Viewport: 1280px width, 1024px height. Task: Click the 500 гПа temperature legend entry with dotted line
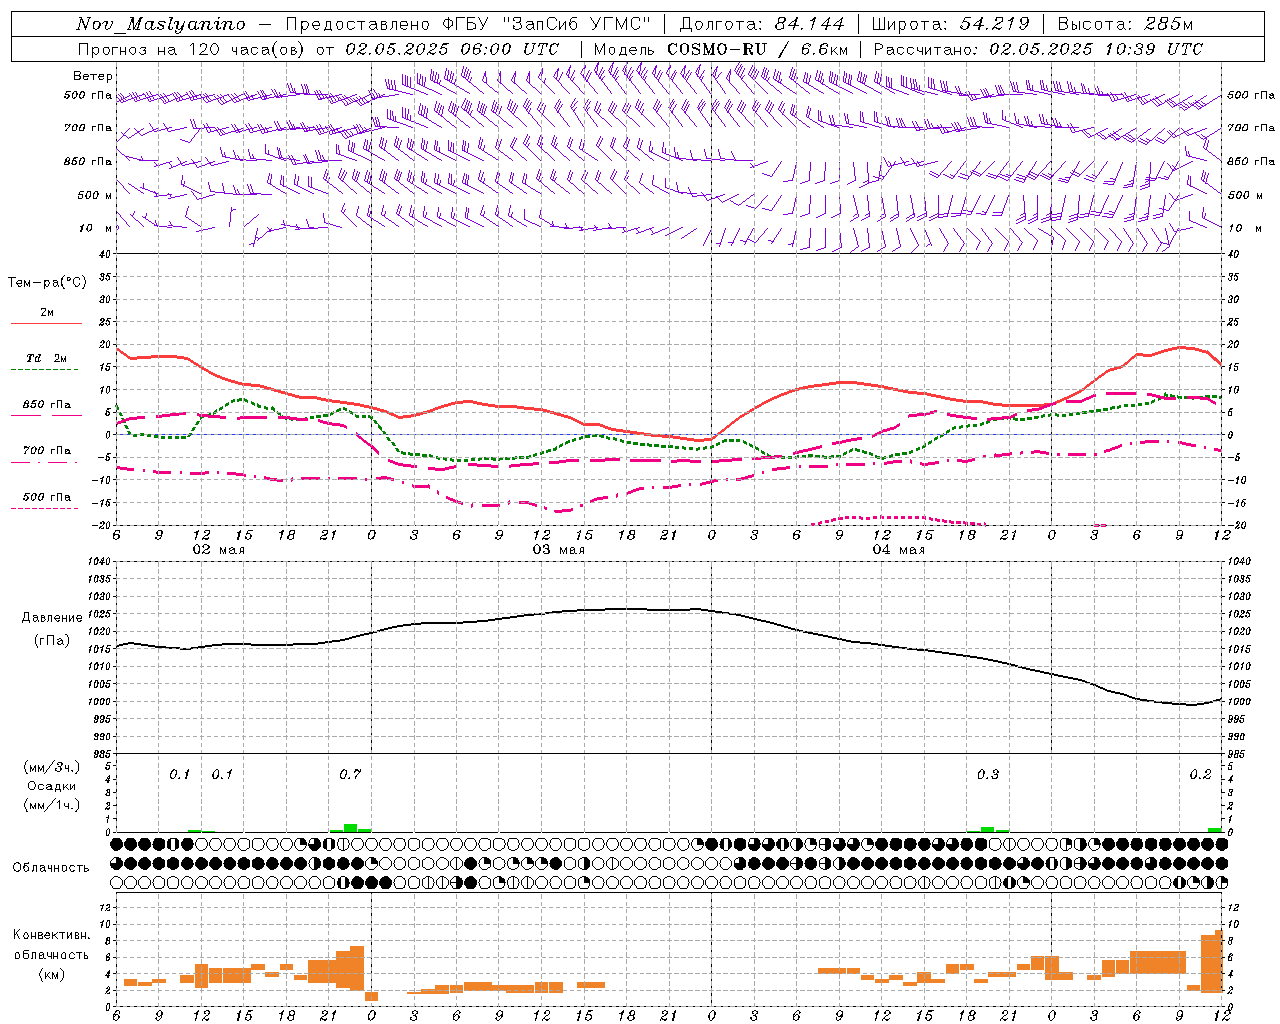coord(46,497)
